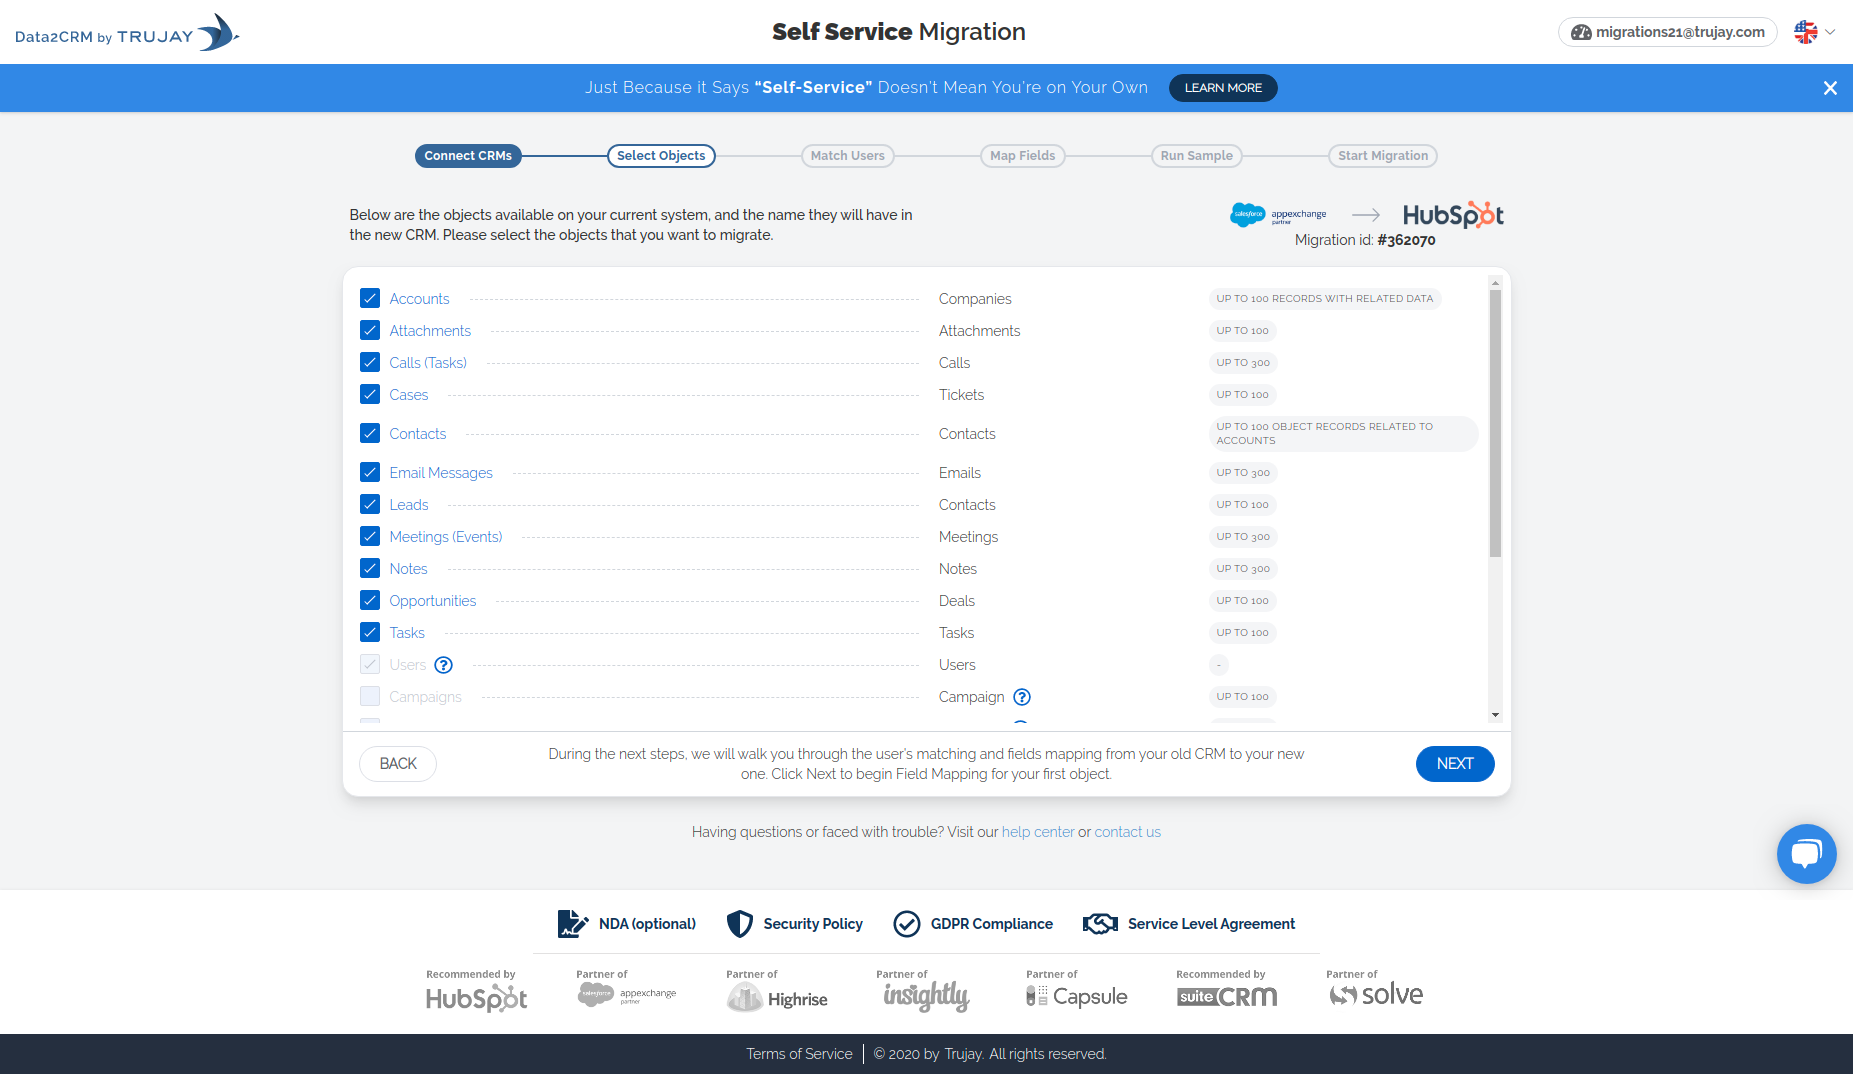The width and height of the screenshot is (1853, 1074).
Task: Click the Tickets target object name
Action: click(x=961, y=395)
